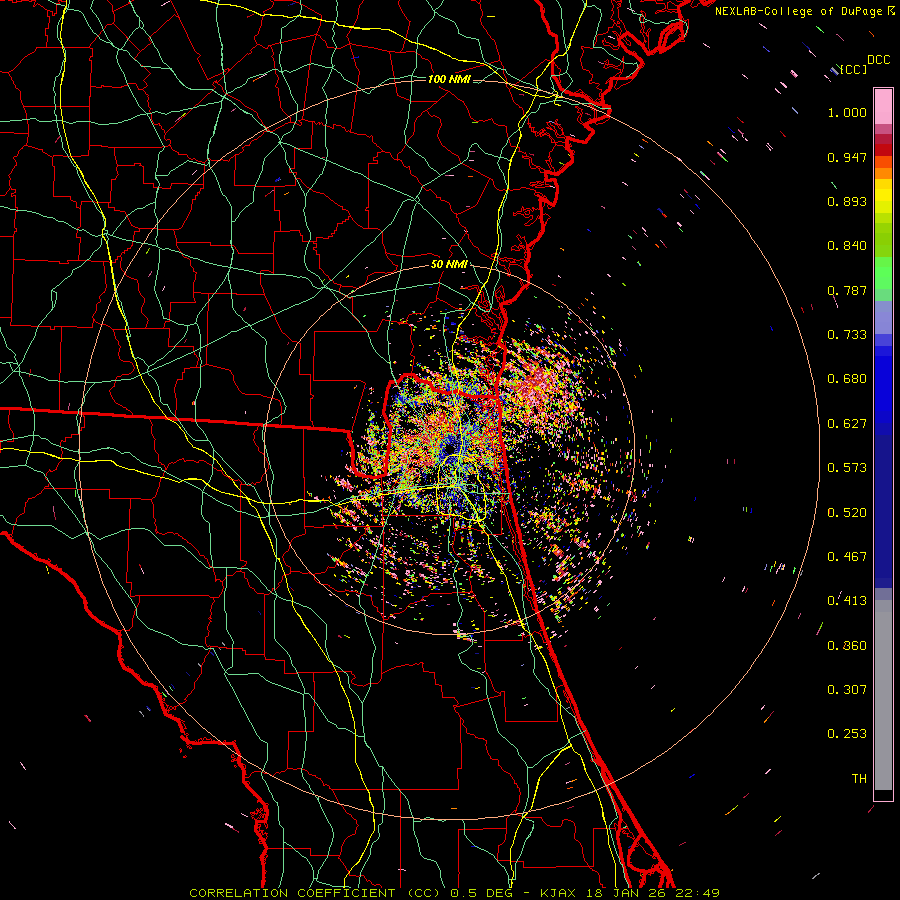Click the 0.627 color scale value

point(847,424)
